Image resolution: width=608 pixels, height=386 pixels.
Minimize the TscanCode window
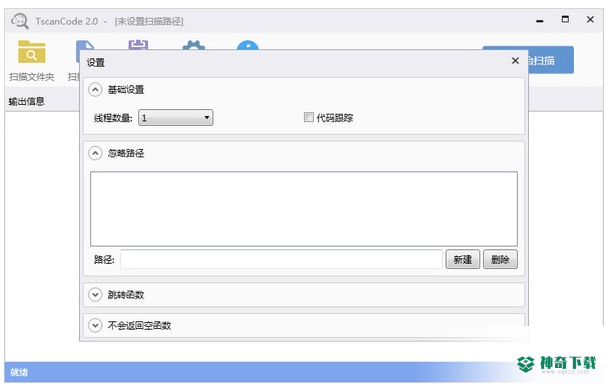point(540,21)
